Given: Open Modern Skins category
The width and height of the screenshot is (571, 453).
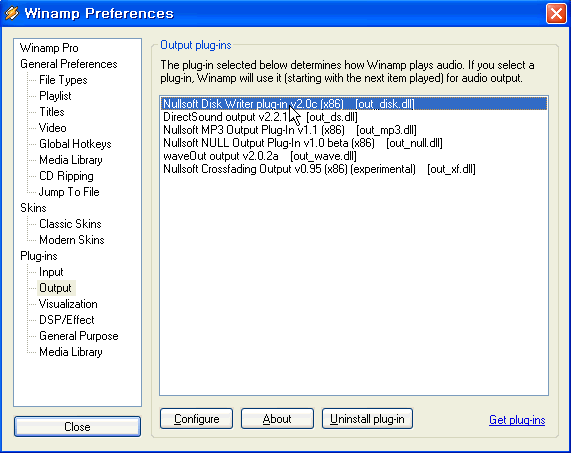Looking at the screenshot, I should [72, 240].
